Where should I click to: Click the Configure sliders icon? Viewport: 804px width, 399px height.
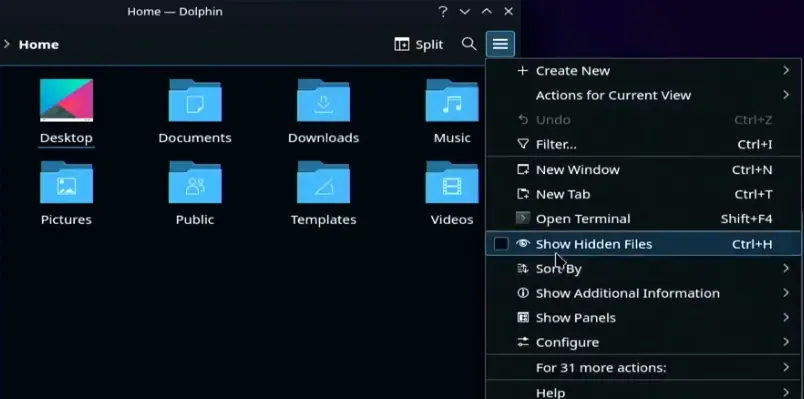point(522,342)
